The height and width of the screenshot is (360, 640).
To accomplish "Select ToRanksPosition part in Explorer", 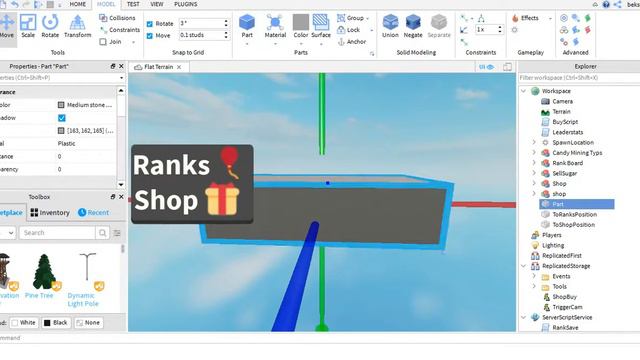I will pos(574,214).
